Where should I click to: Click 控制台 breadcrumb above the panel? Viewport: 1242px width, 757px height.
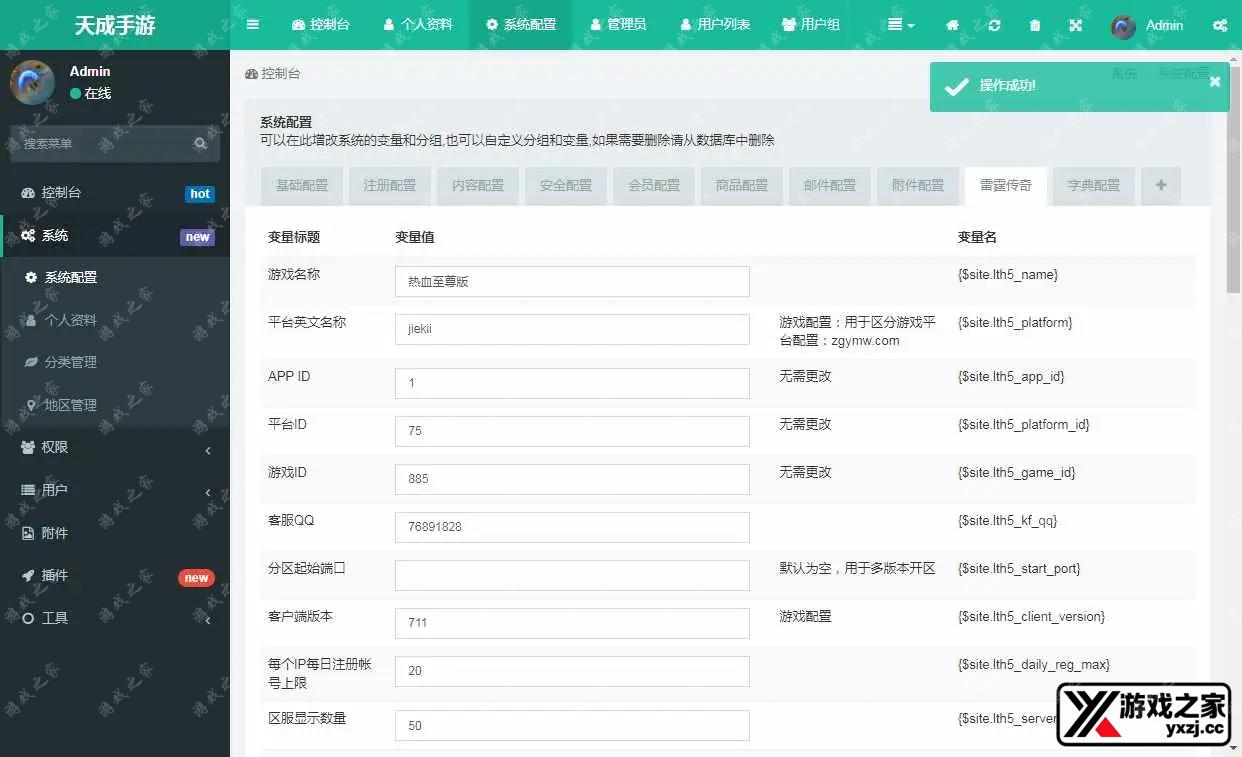(x=273, y=74)
